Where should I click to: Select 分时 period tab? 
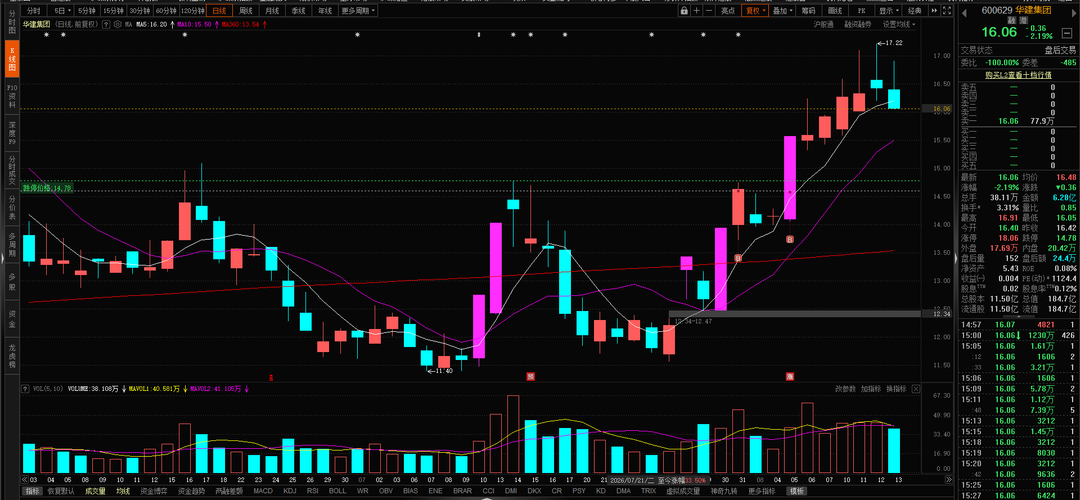coord(34,11)
